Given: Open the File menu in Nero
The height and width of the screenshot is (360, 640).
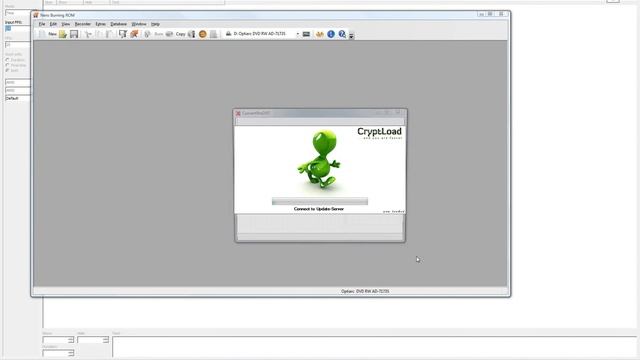Looking at the screenshot, I should 42,24.
